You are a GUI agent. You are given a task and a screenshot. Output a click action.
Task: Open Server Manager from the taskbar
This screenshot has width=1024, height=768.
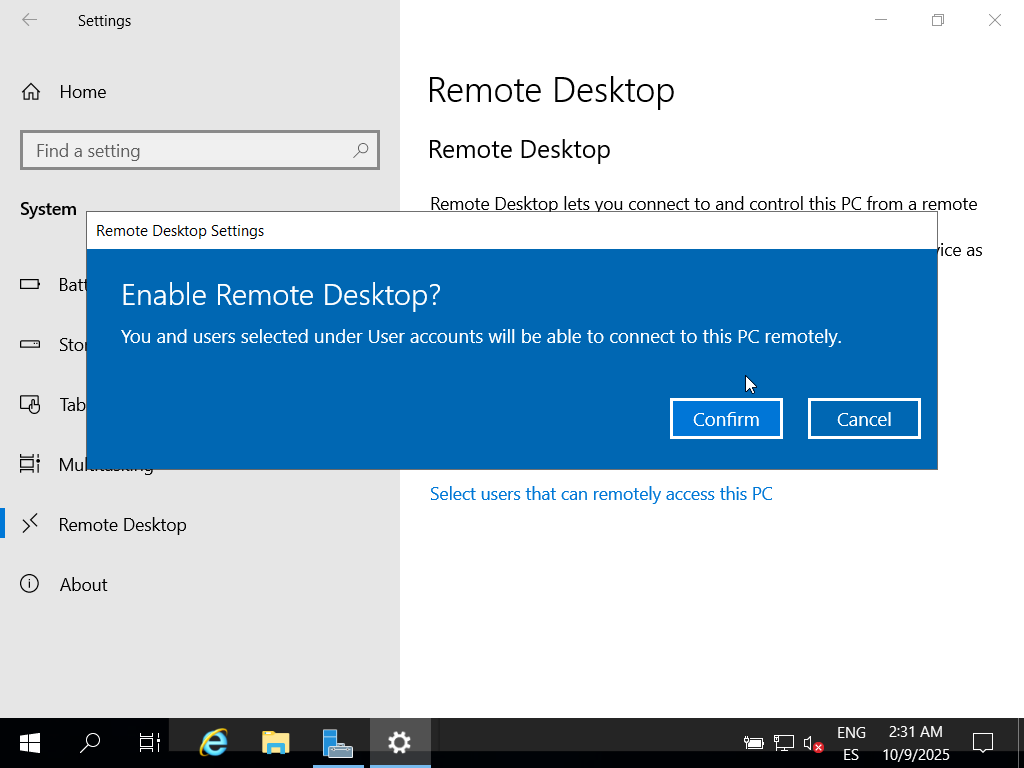pos(337,742)
